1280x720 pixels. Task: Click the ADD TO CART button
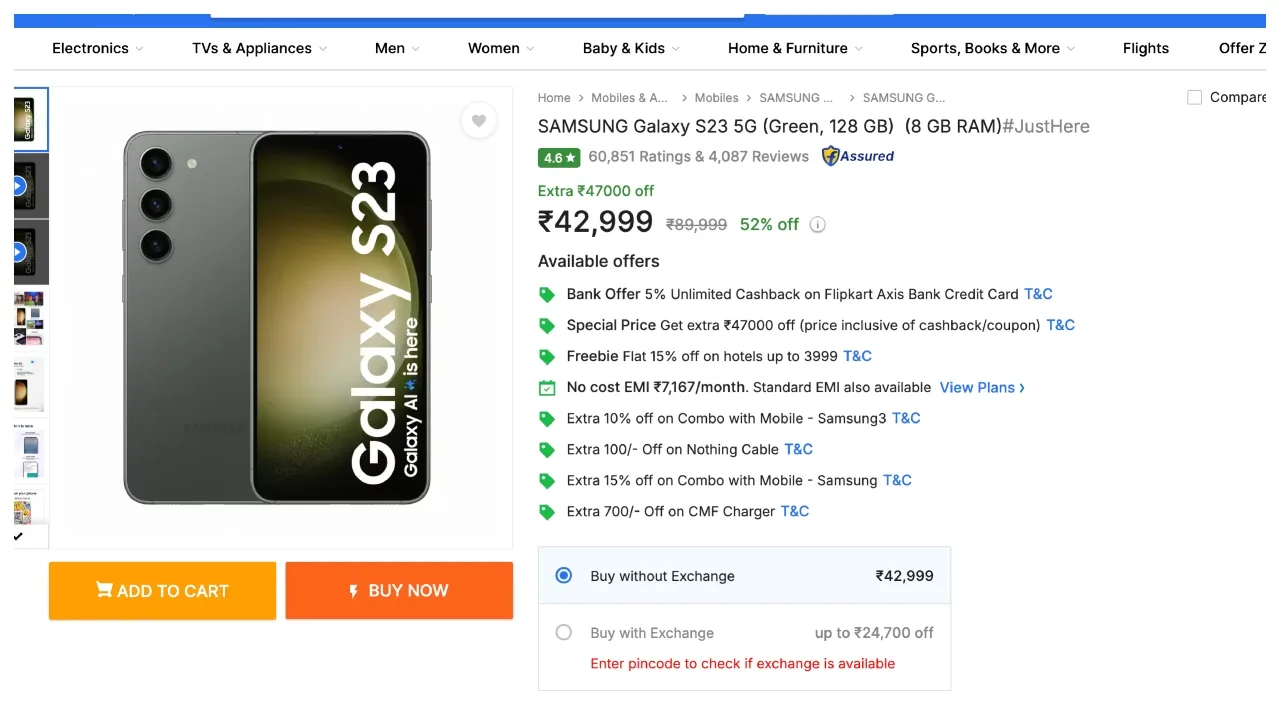(162, 591)
